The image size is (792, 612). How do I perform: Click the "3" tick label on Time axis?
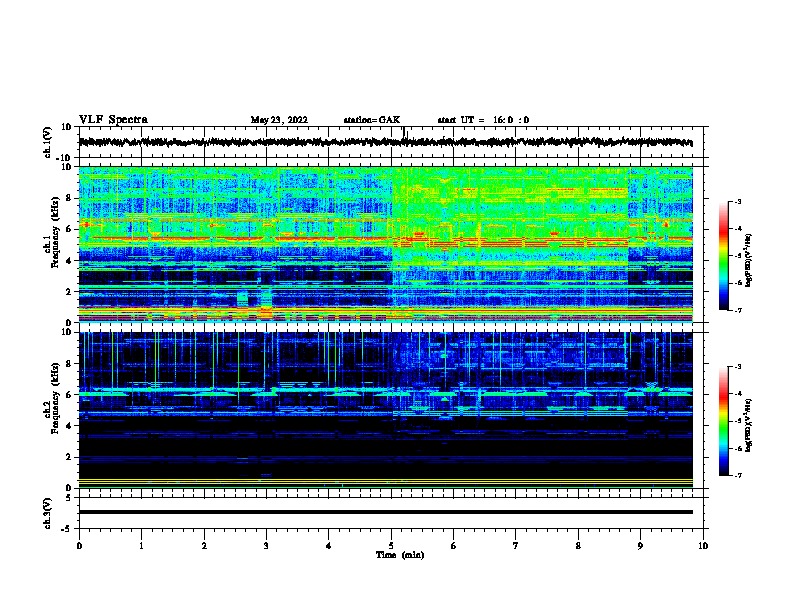266,545
